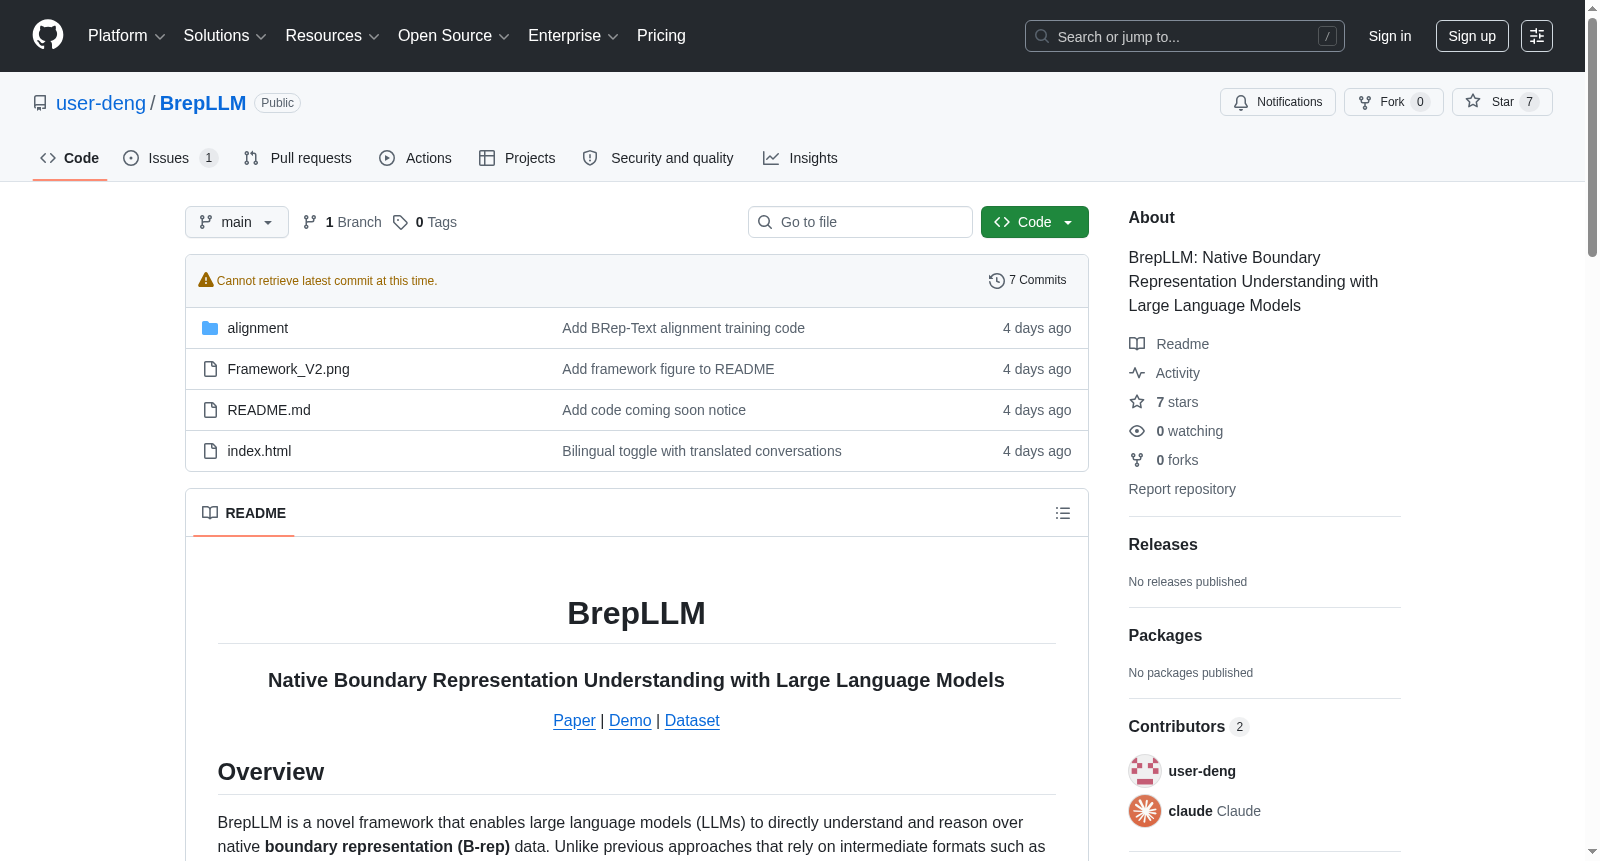Open the Contributors section heading link
Viewport: 1600px width, 861px height.
tap(1189, 727)
